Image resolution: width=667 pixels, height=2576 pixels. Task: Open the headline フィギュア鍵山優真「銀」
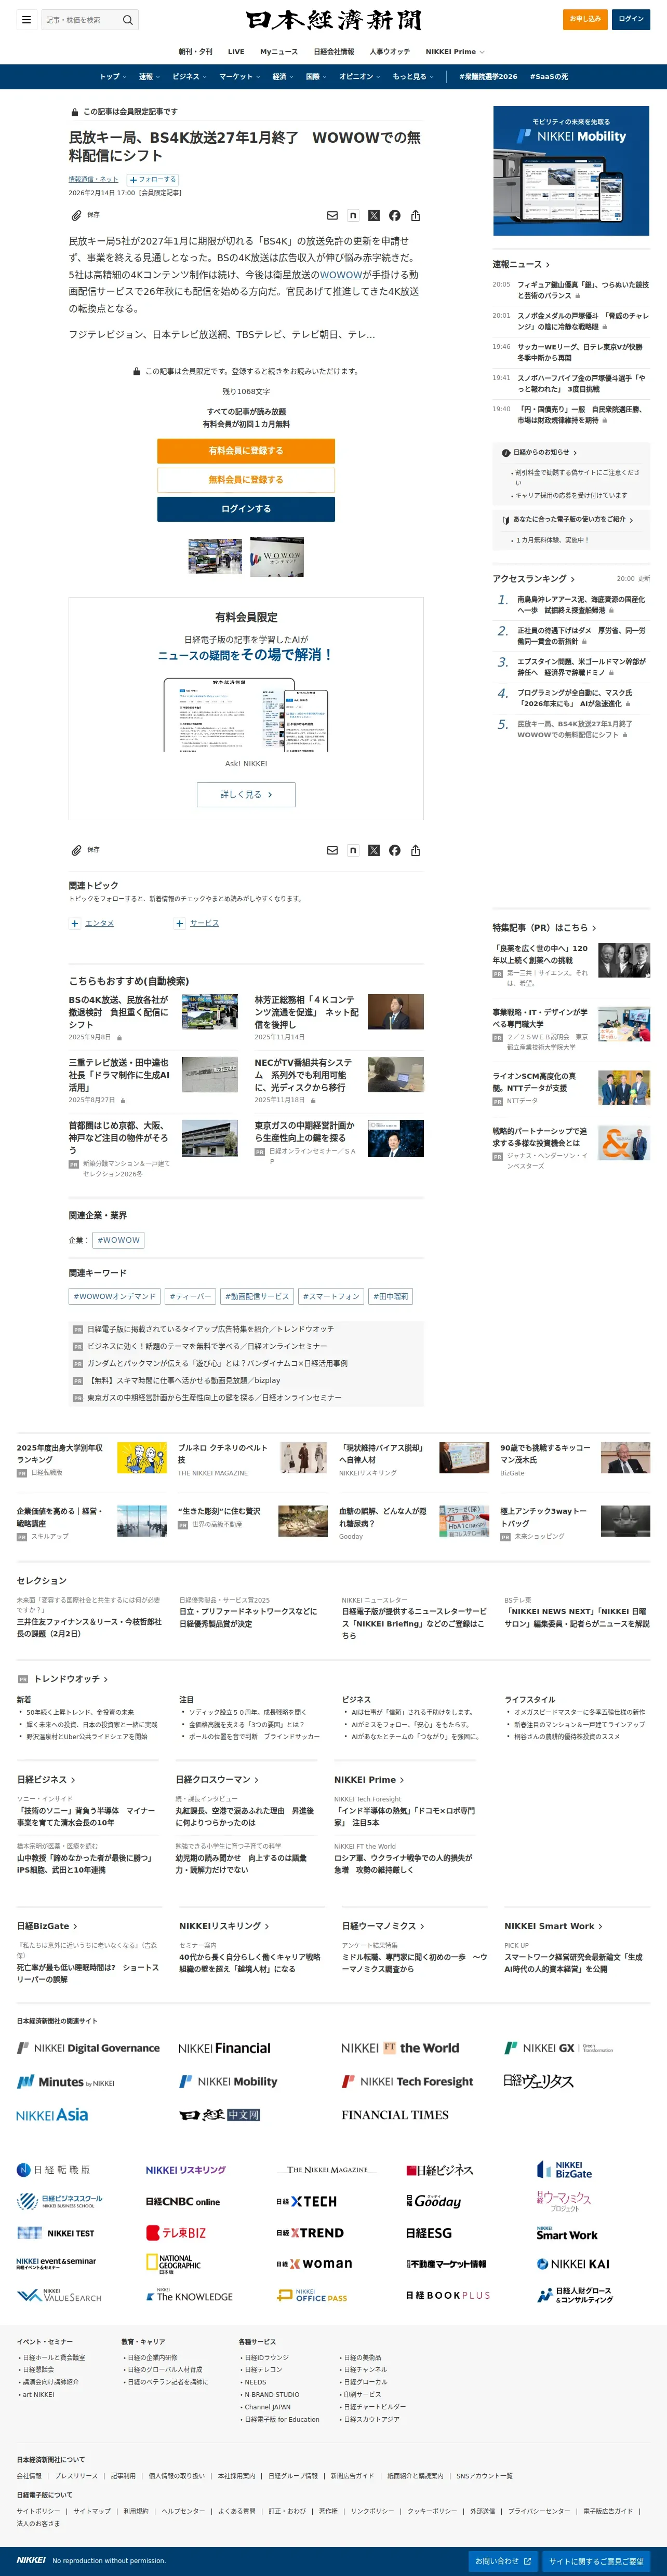tap(583, 290)
